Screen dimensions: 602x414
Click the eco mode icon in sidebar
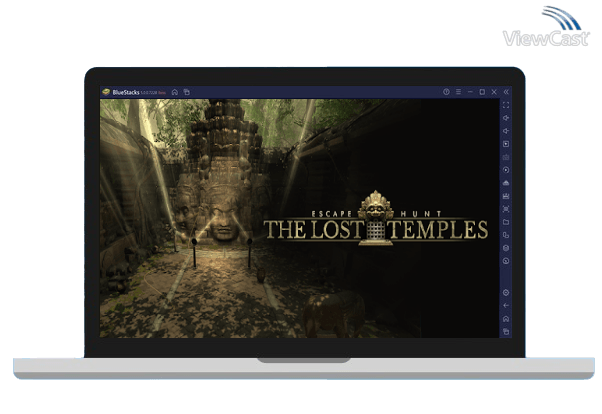point(506,261)
